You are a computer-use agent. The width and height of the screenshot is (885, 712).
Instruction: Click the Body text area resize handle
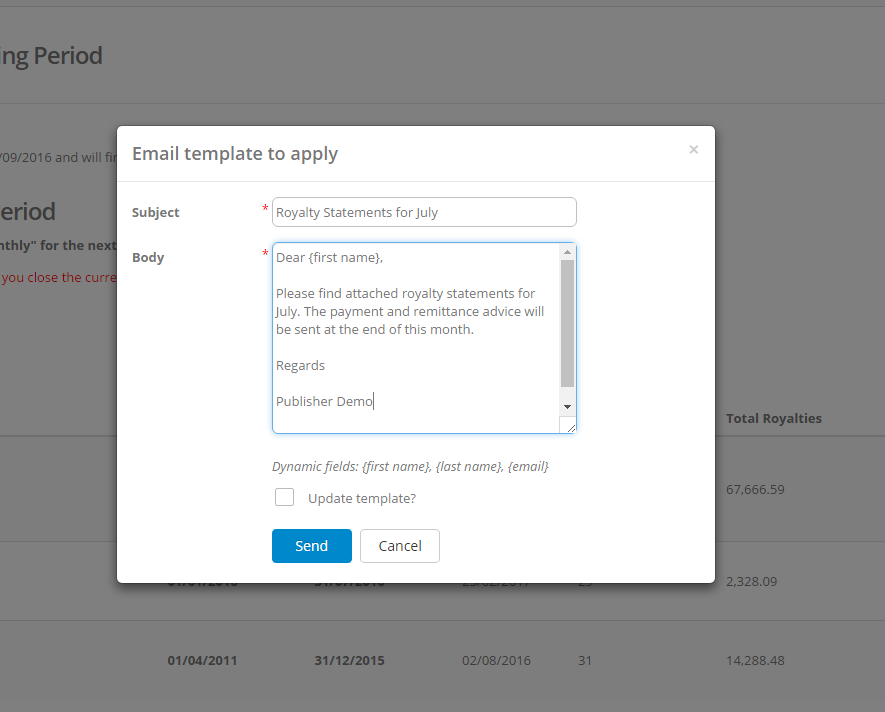pos(571,428)
